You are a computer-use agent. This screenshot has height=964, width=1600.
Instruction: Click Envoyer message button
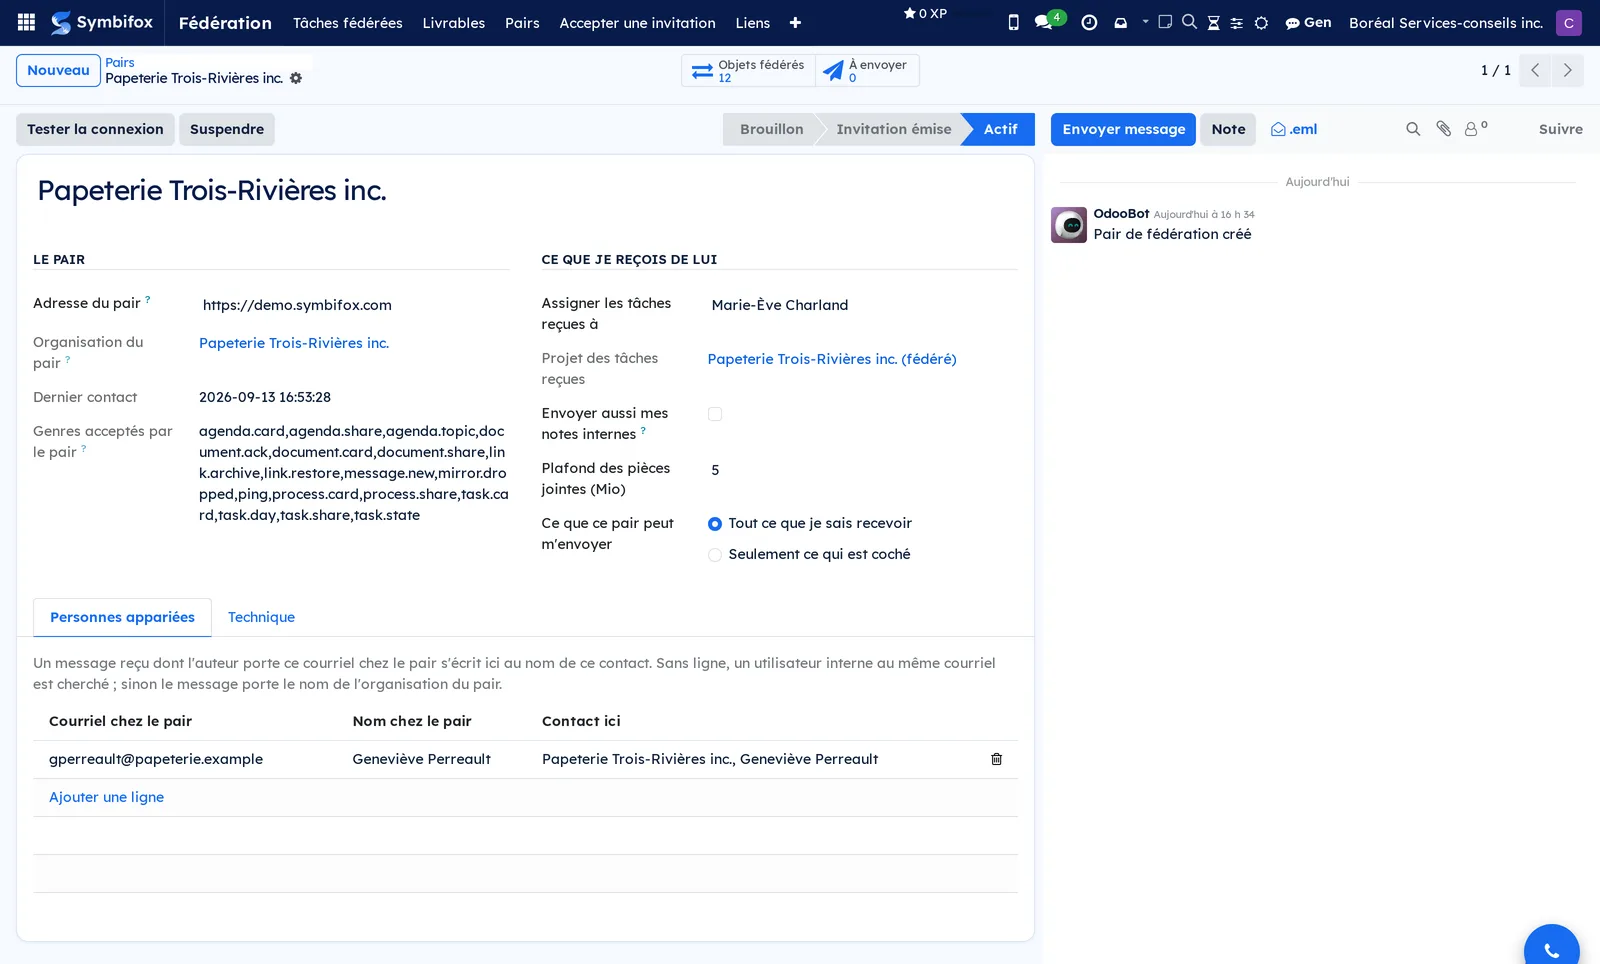click(1123, 129)
